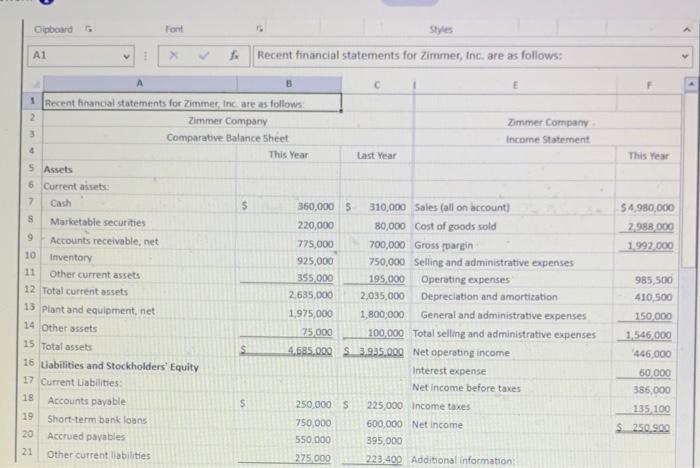This screenshot has height=468, width=700.
Task: Select gross margin value 1,992,000
Action: coord(650,246)
